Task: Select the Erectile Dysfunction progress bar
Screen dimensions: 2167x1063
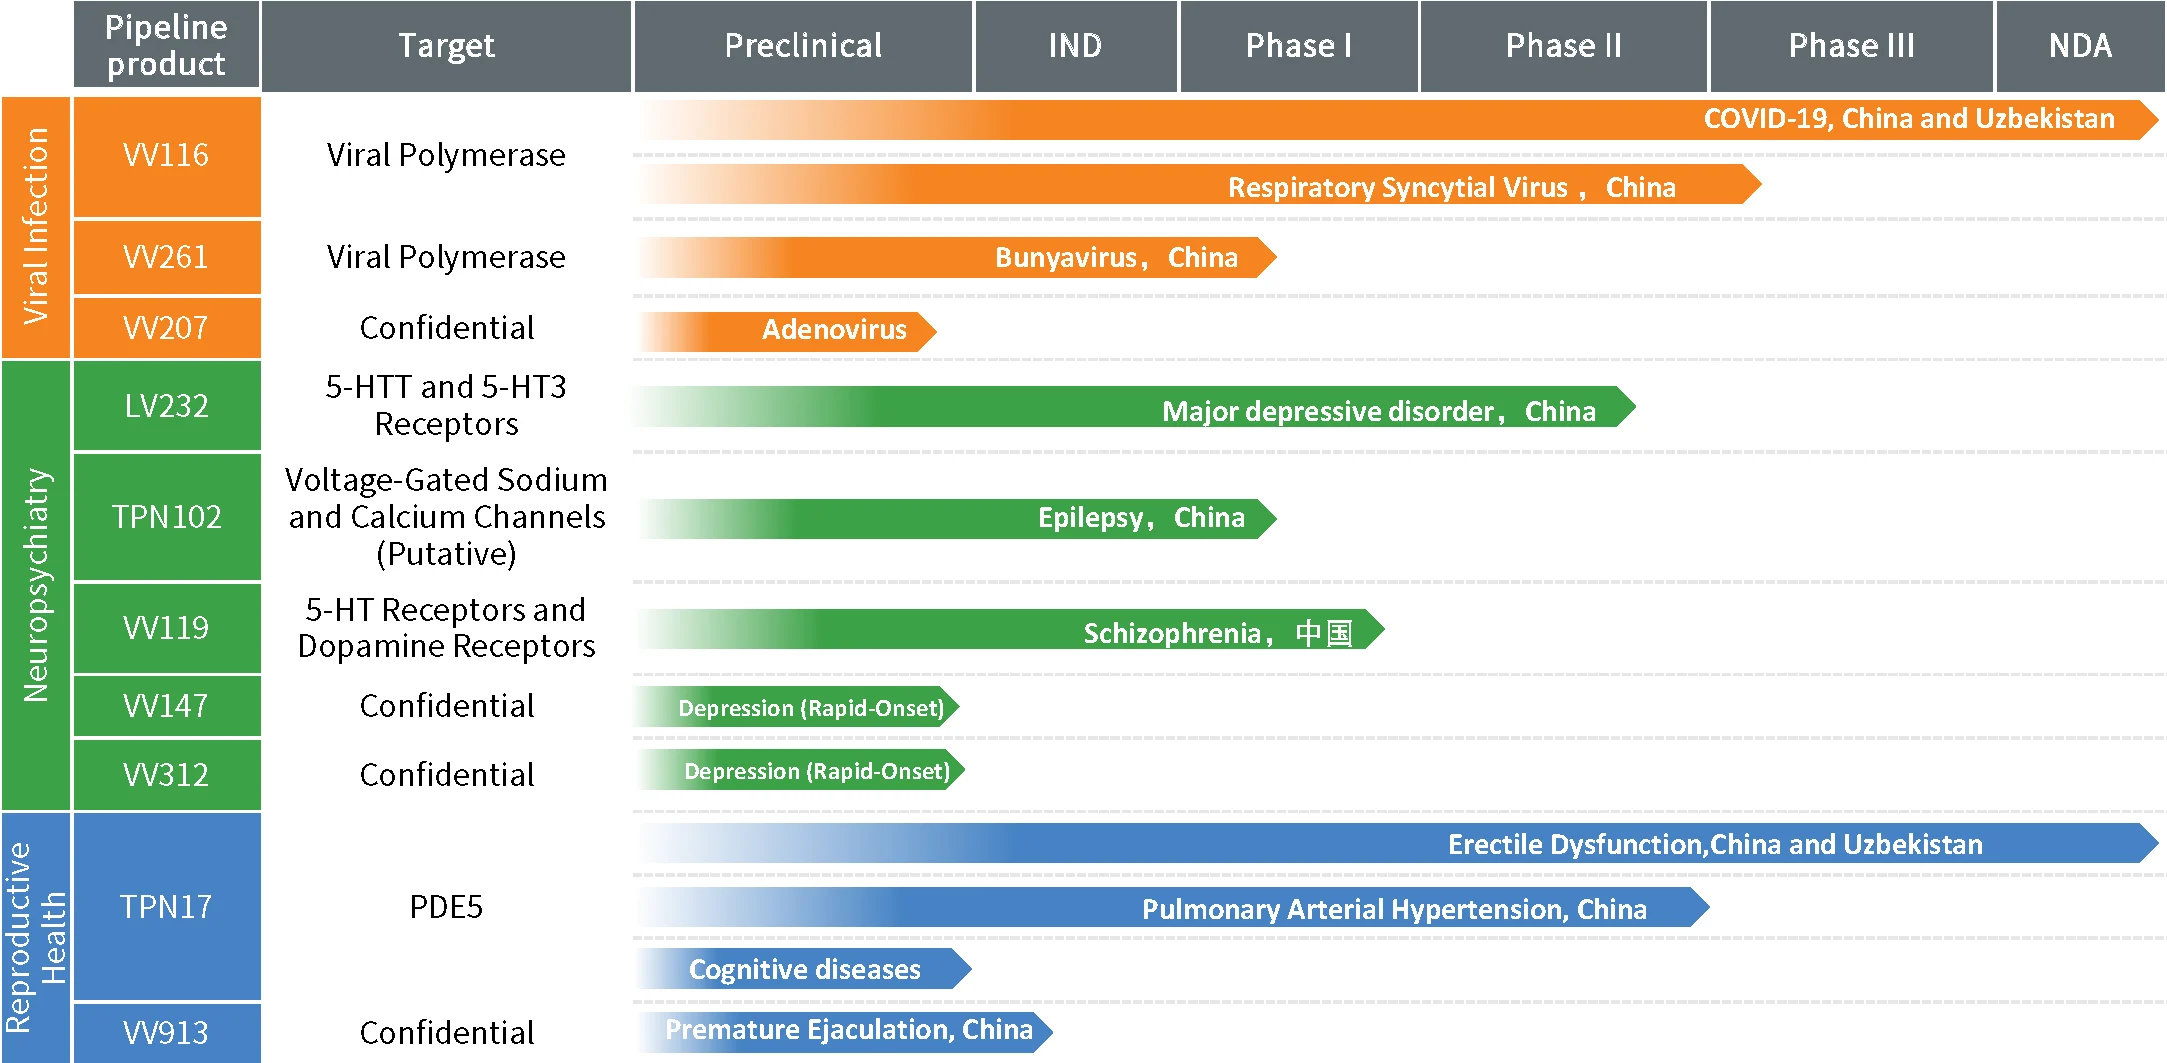Action: point(1400,844)
